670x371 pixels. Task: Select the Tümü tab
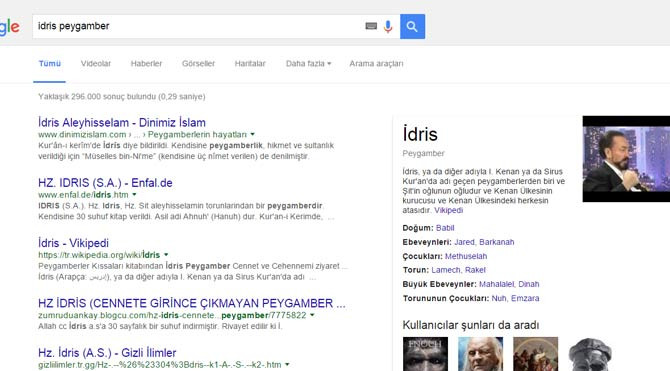point(50,63)
